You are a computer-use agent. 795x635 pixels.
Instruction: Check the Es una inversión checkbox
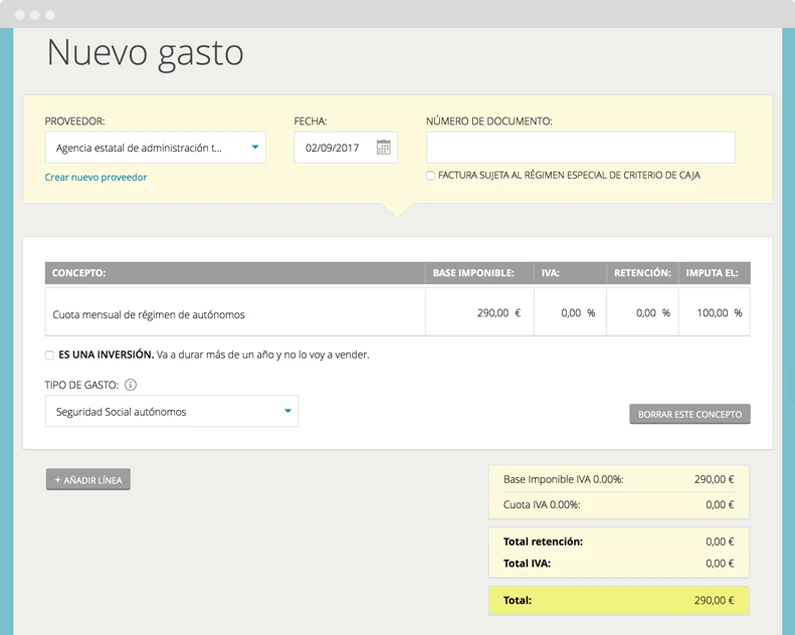tap(49, 355)
